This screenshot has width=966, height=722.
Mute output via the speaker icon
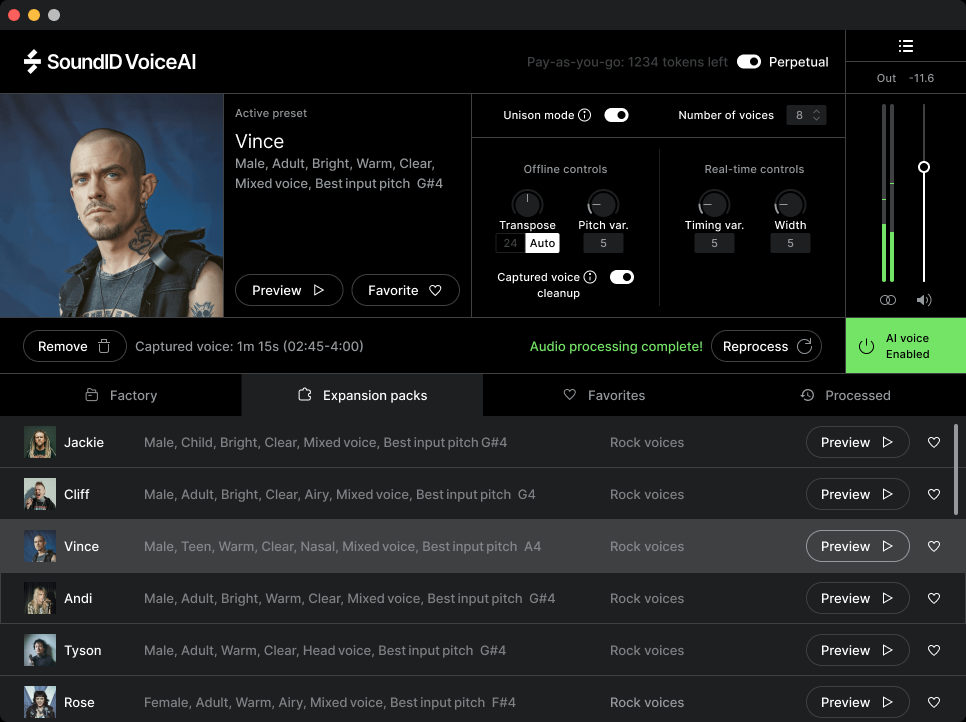pyautogui.click(x=923, y=299)
